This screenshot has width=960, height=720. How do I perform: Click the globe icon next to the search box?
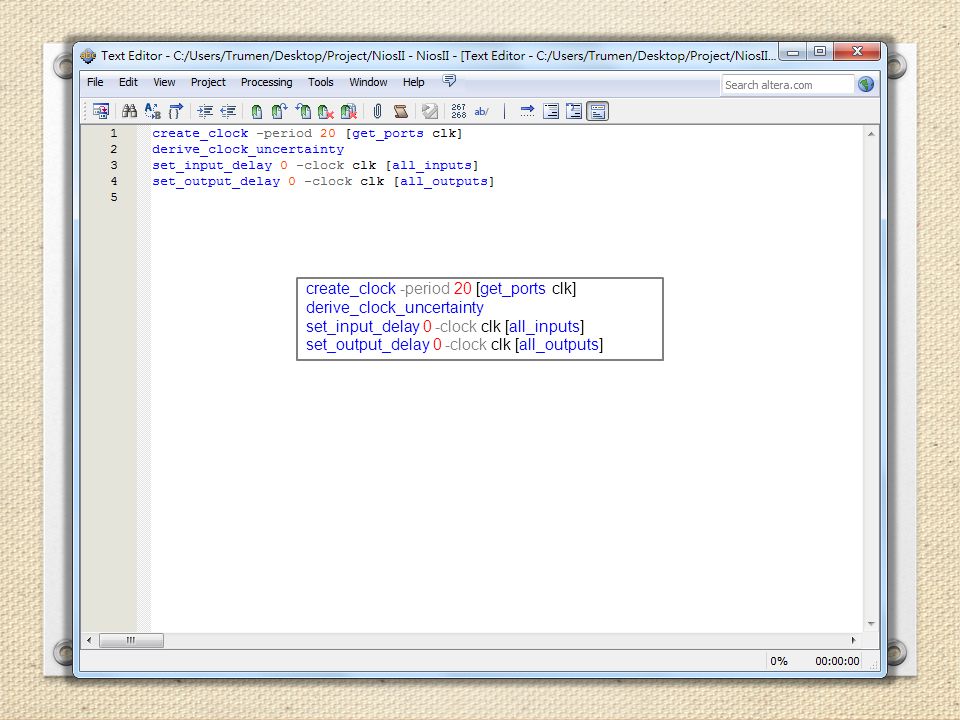(866, 84)
